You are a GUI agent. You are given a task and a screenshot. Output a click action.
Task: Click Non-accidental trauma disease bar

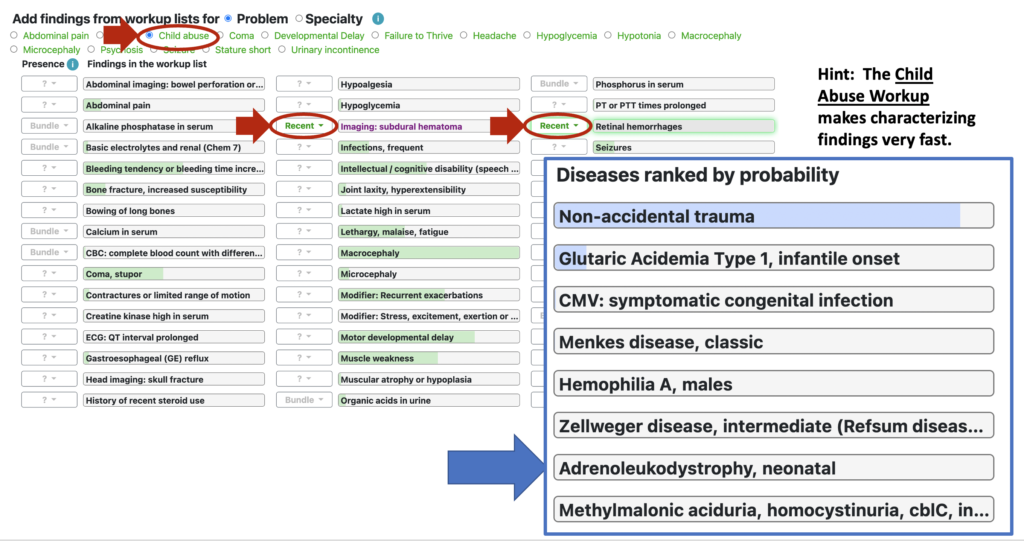click(x=774, y=216)
